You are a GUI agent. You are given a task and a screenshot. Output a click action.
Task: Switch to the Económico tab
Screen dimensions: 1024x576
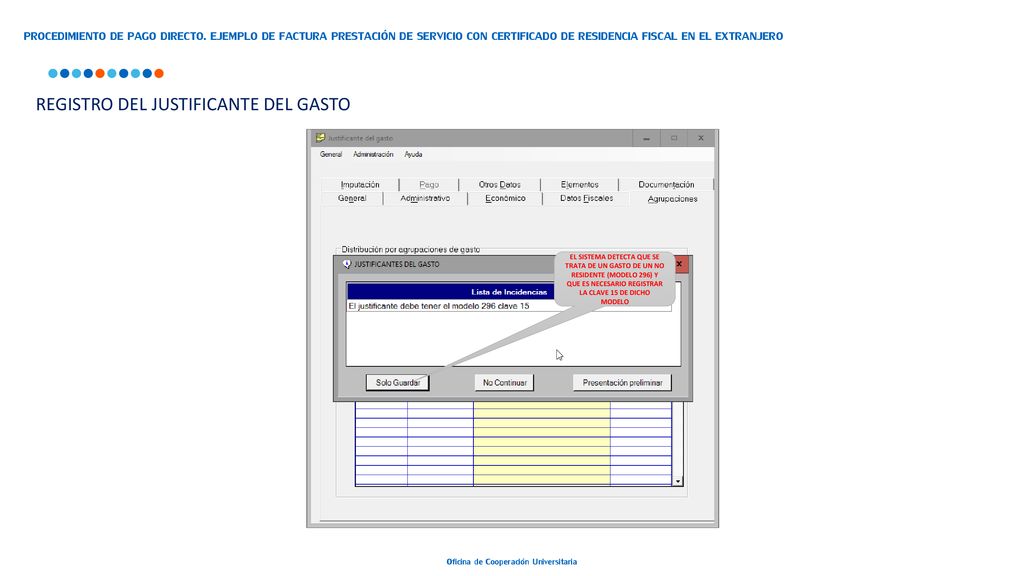pos(505,199)
